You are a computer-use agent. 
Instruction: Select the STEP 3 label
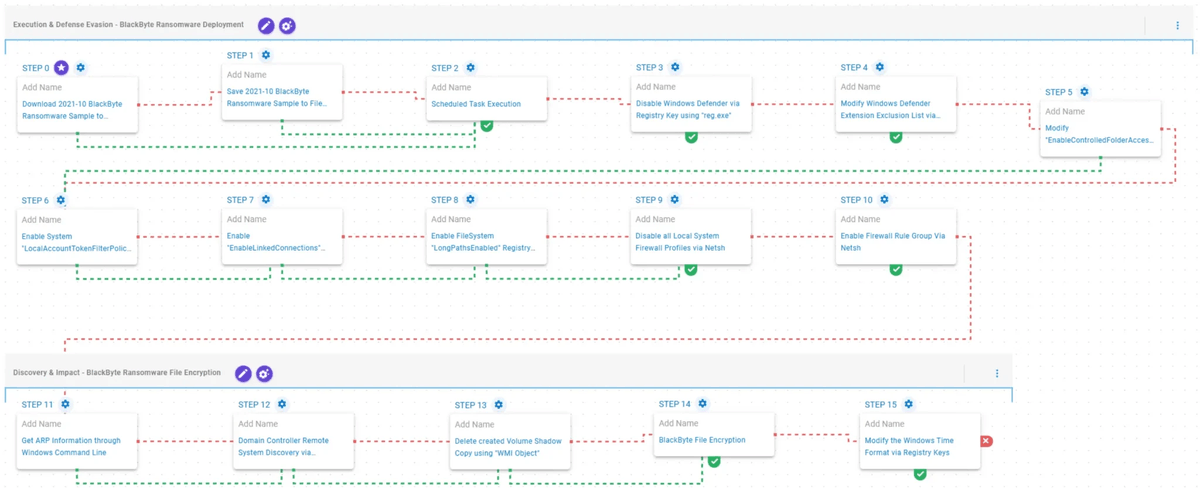649,68
